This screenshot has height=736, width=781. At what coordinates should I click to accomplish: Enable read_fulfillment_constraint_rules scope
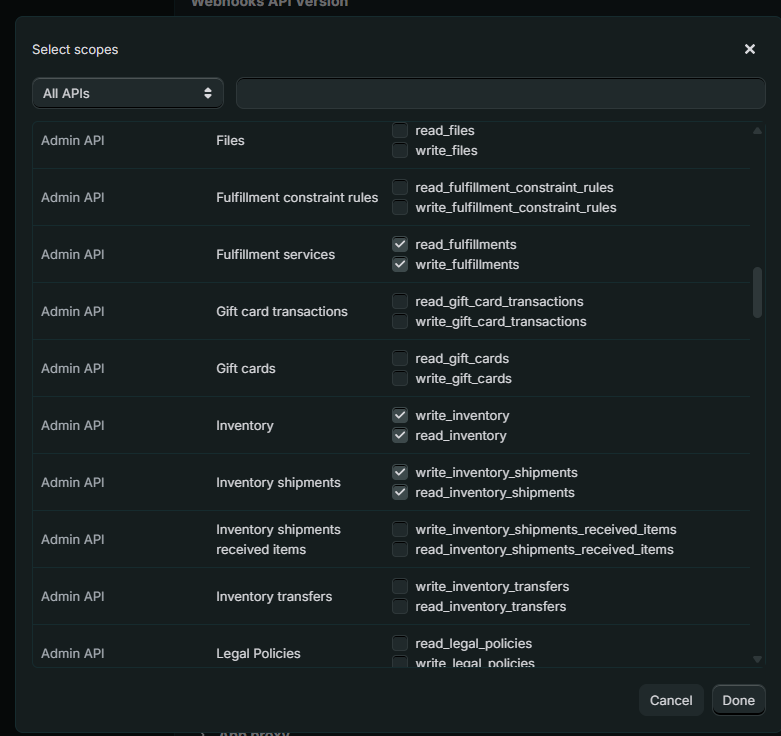400,188
